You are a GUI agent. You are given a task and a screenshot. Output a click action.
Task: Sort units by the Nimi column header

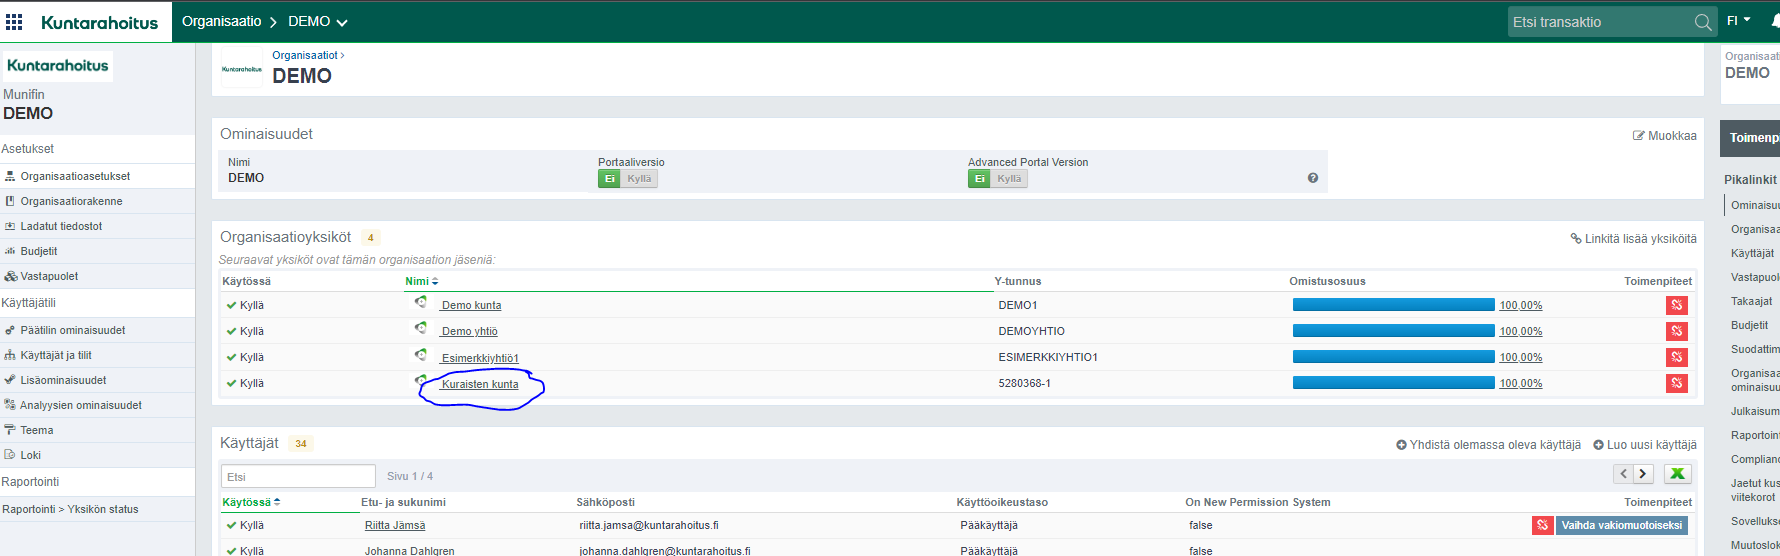[421, 281]
